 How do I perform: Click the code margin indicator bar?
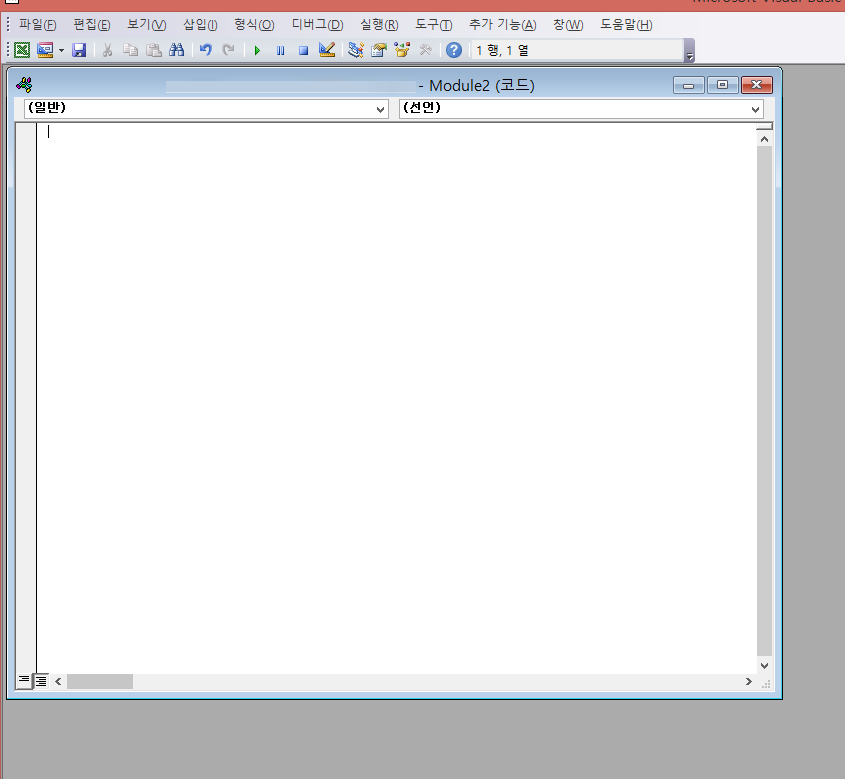coord(25,398)
